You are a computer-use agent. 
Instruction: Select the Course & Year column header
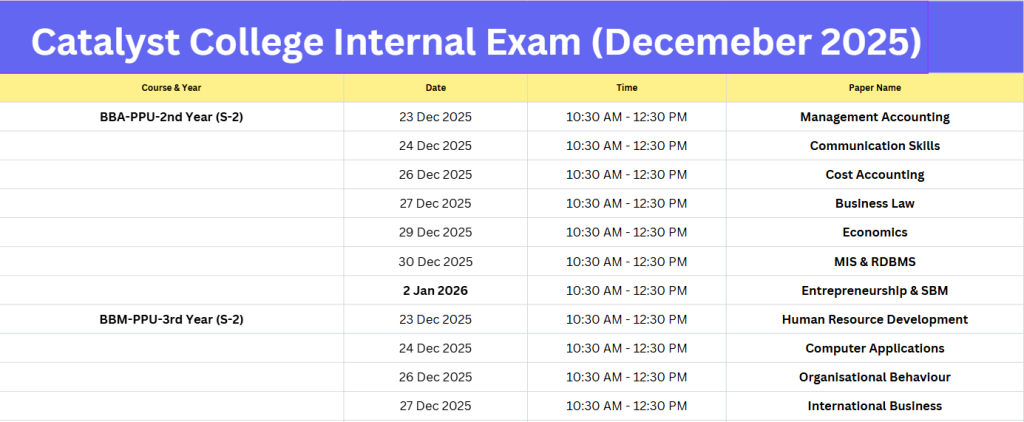click(171, 88)
